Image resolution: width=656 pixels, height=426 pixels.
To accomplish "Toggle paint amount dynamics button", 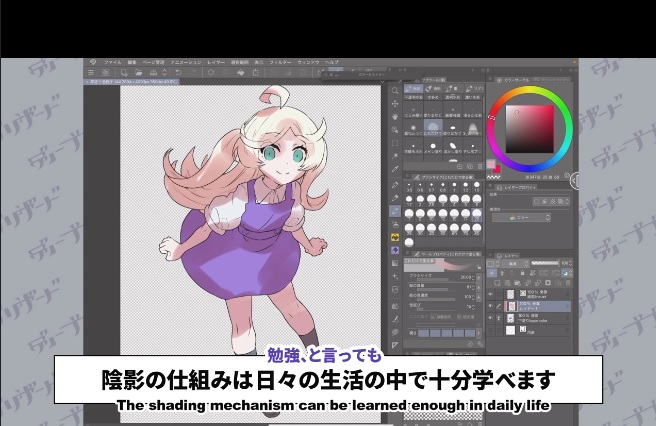I will [x=479, y=287].
